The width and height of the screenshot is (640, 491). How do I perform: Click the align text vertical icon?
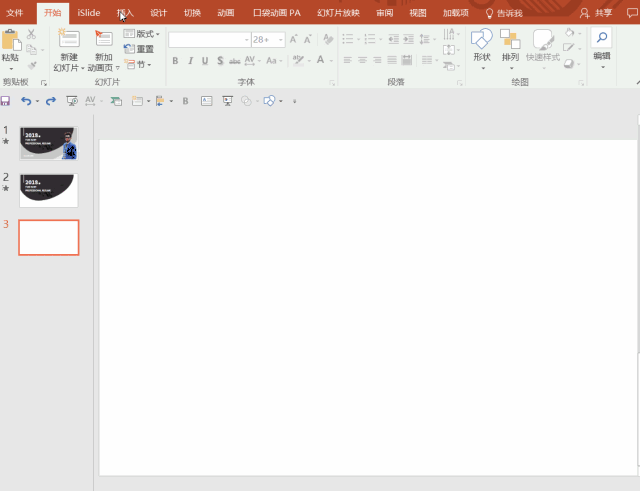(x=449, y=50)
